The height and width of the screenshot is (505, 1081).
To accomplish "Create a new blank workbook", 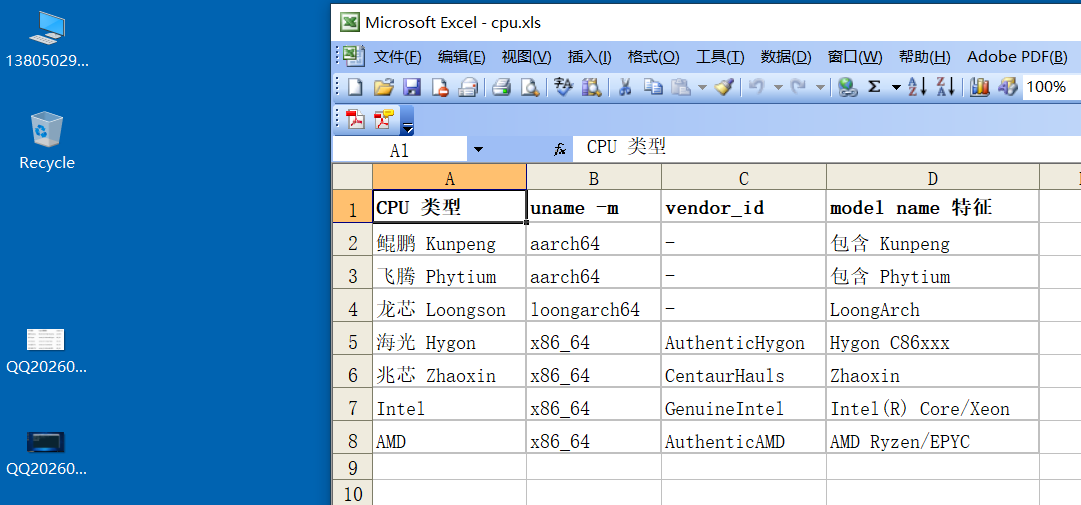I will [355, 87].
